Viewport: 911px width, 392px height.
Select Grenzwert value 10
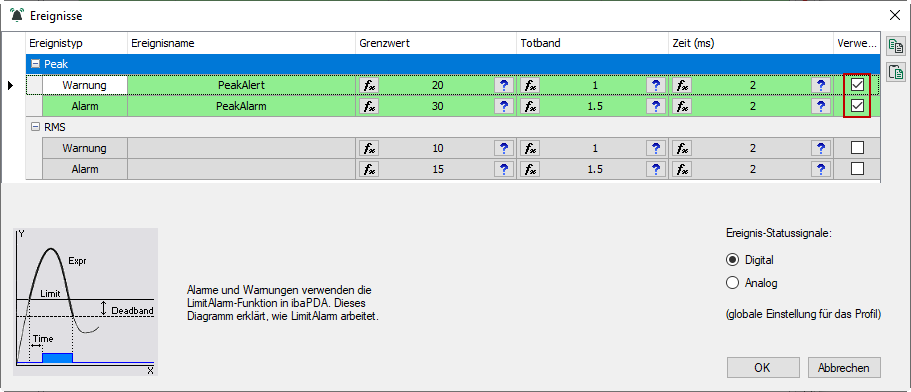[437, 148]
